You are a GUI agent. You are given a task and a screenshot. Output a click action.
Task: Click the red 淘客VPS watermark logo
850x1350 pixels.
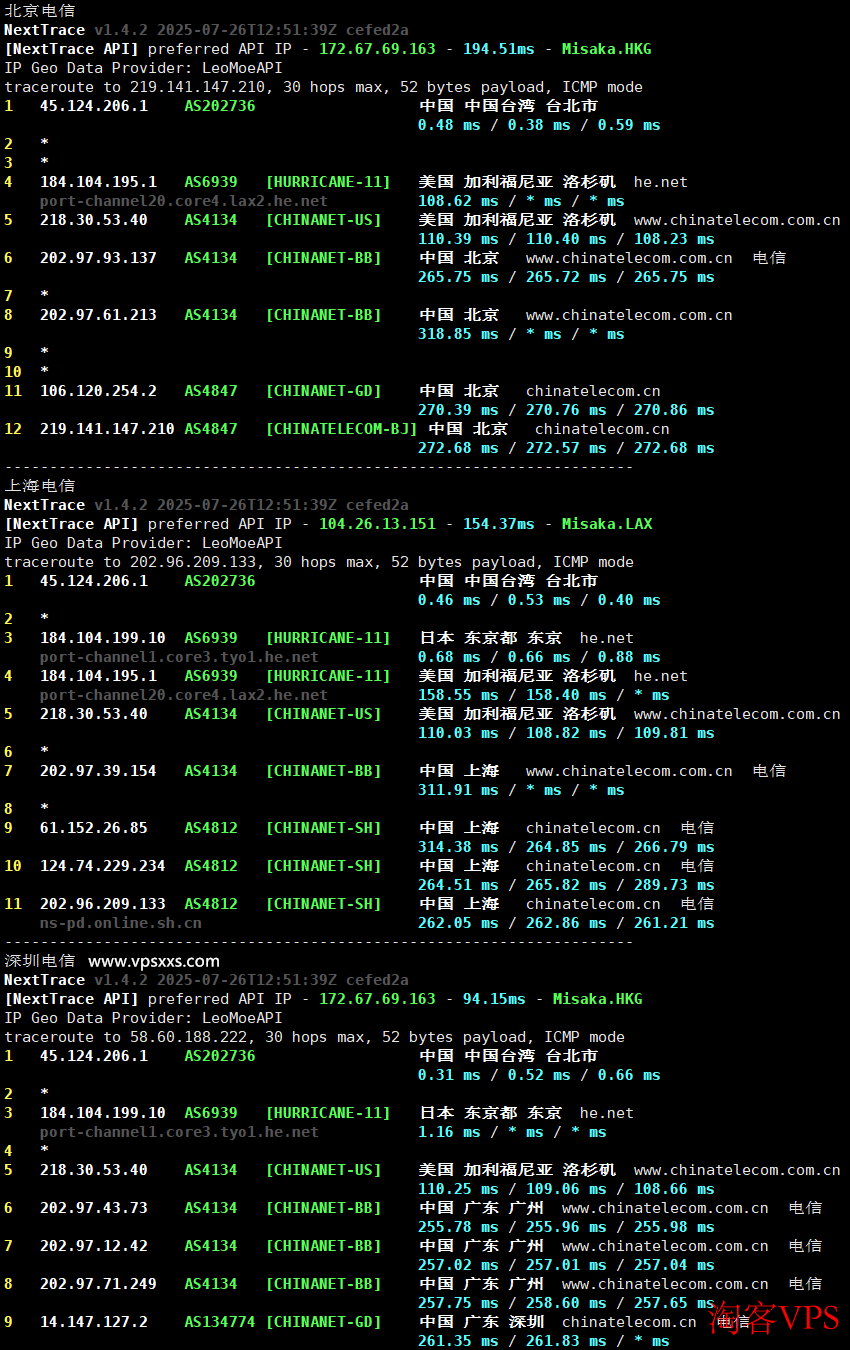coord(774,1318)
